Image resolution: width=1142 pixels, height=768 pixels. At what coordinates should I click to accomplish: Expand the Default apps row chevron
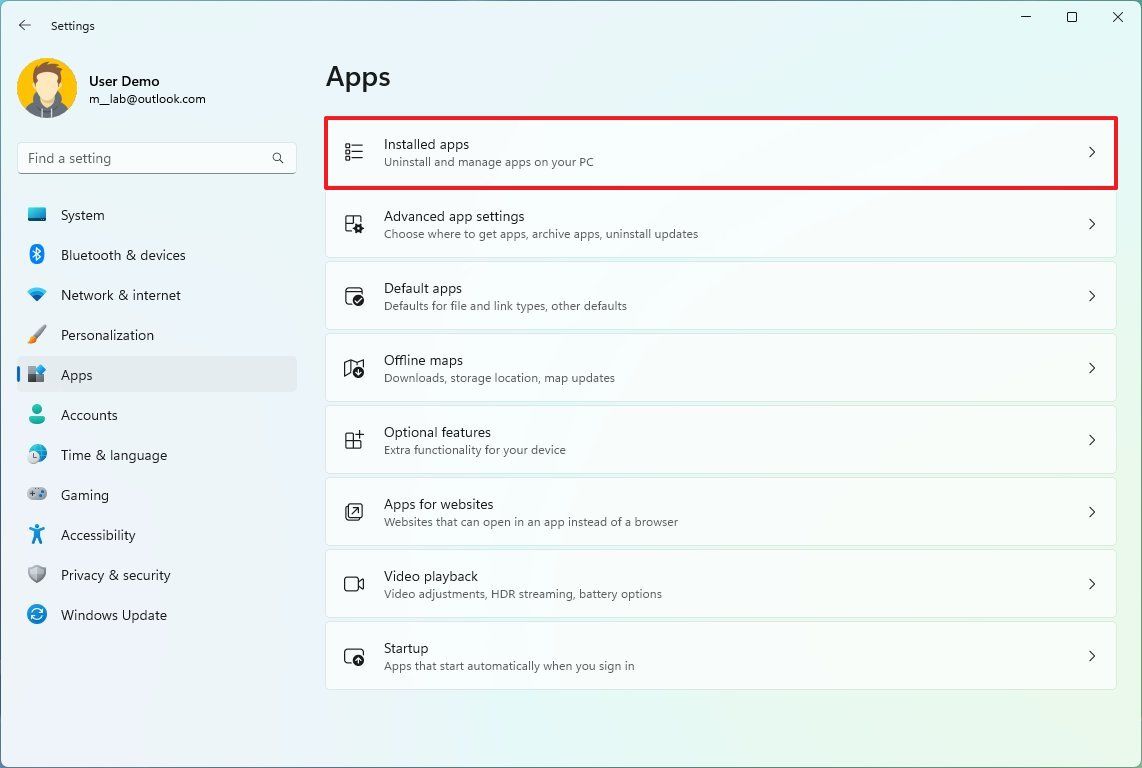[x=1091, y=296]
